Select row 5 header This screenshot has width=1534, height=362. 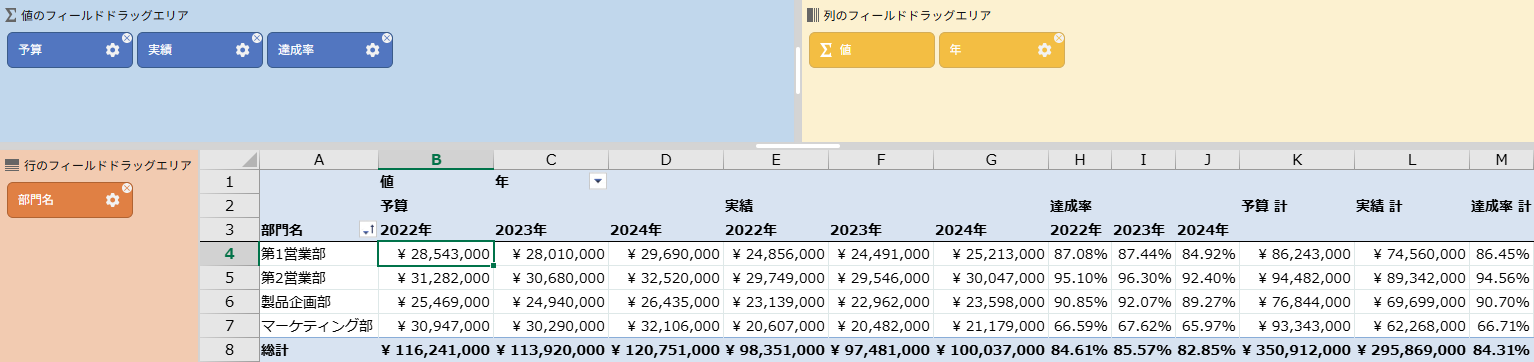[x=229, y=278]
